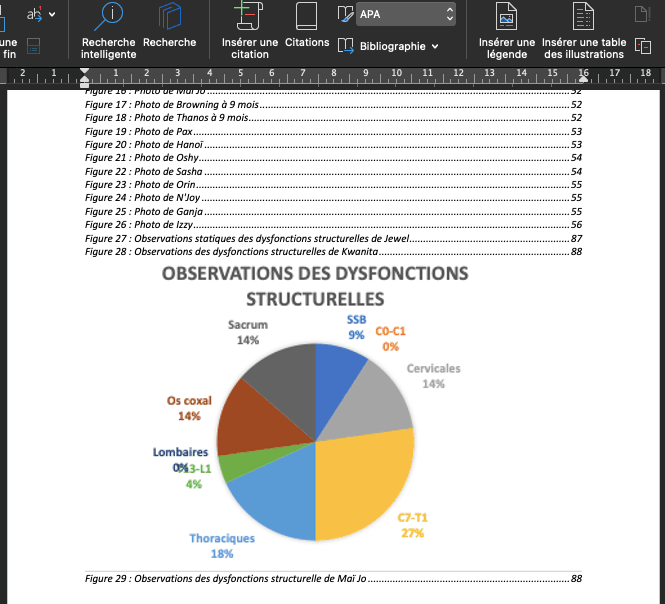Click the Recherche pages icon
This screenshot has height=604, width=665.
coord(170,17)
